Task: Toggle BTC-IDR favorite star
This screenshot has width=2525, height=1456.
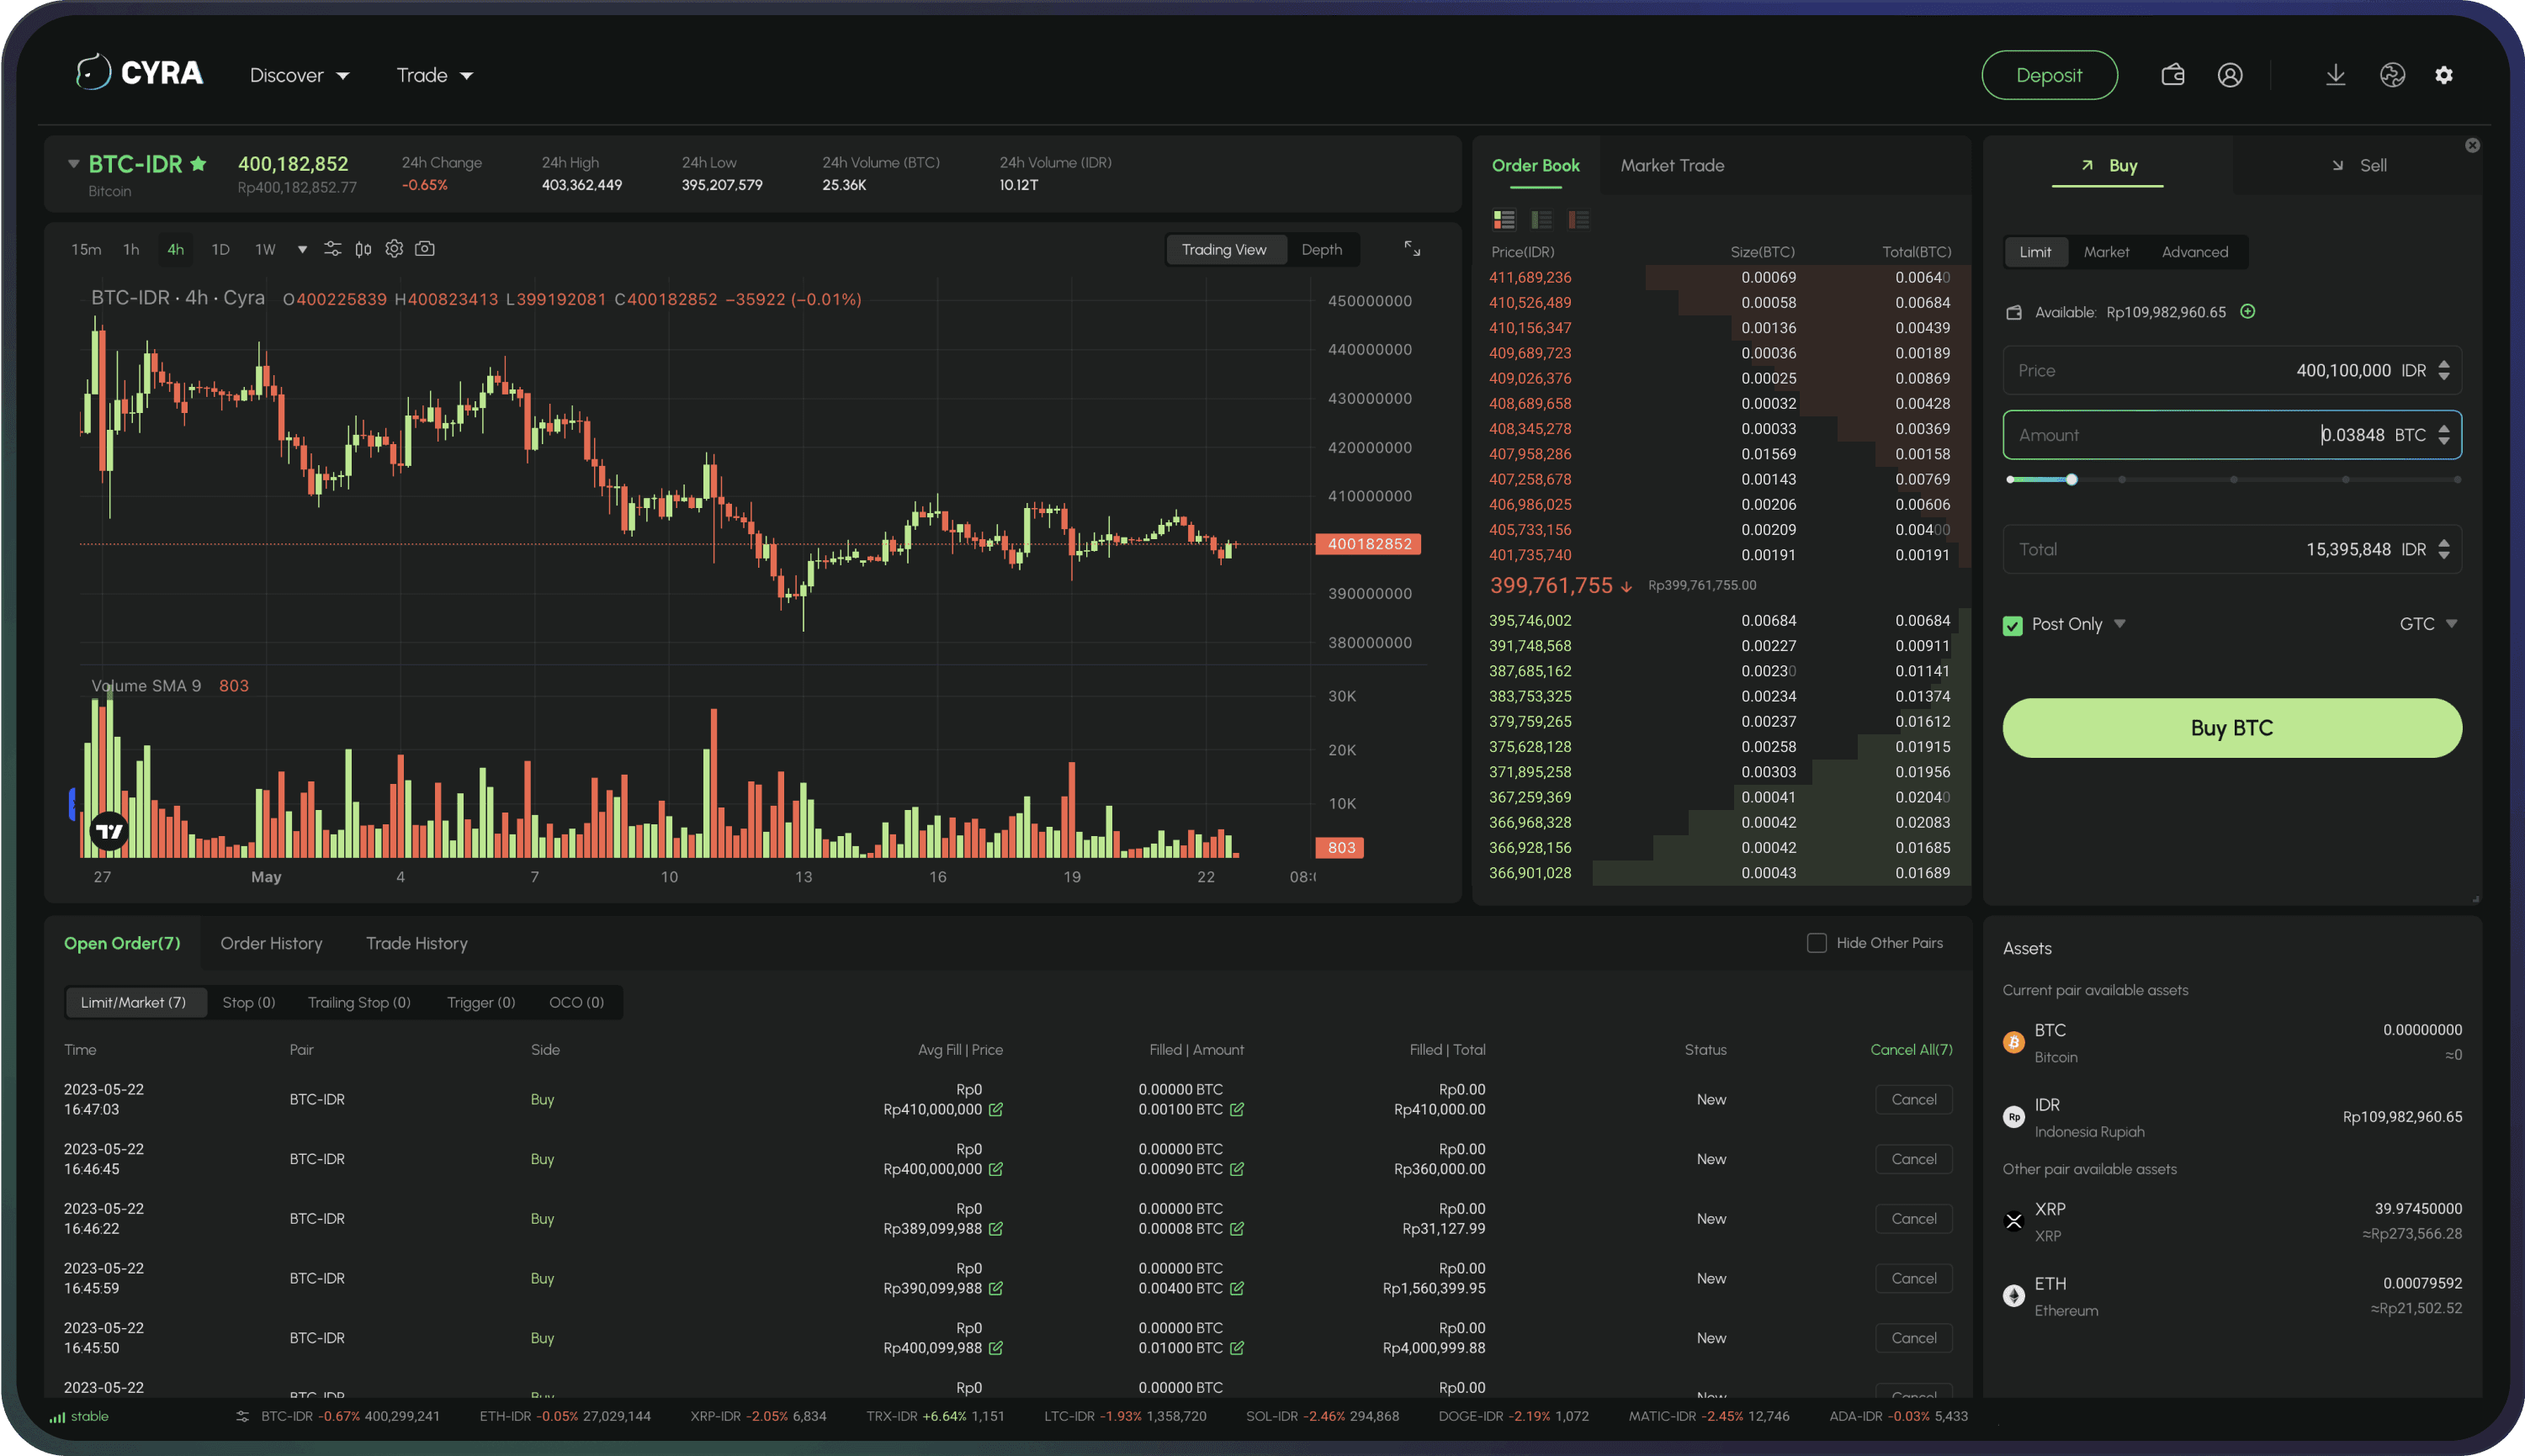Action: click(198, 163)
